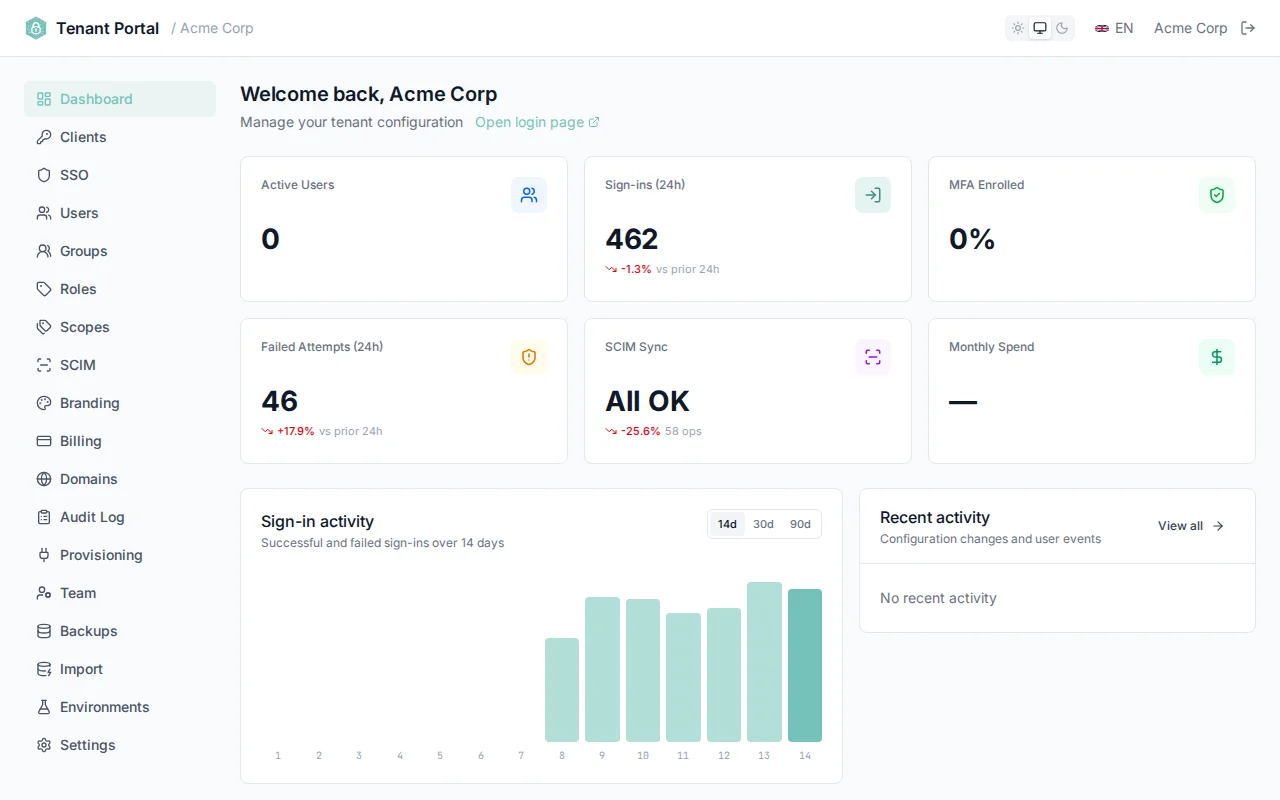Screen dimensions: 1280x800
Task: Click the SCIM Sync card icon
Action: click(873, 357)
